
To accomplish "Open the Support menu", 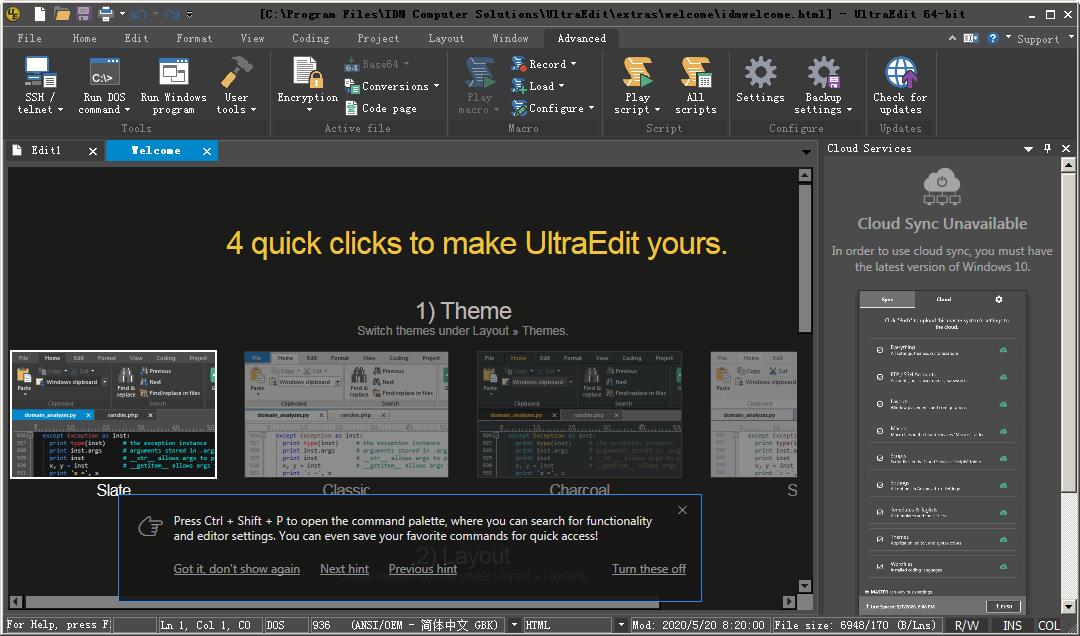I will pos(1038,39).
